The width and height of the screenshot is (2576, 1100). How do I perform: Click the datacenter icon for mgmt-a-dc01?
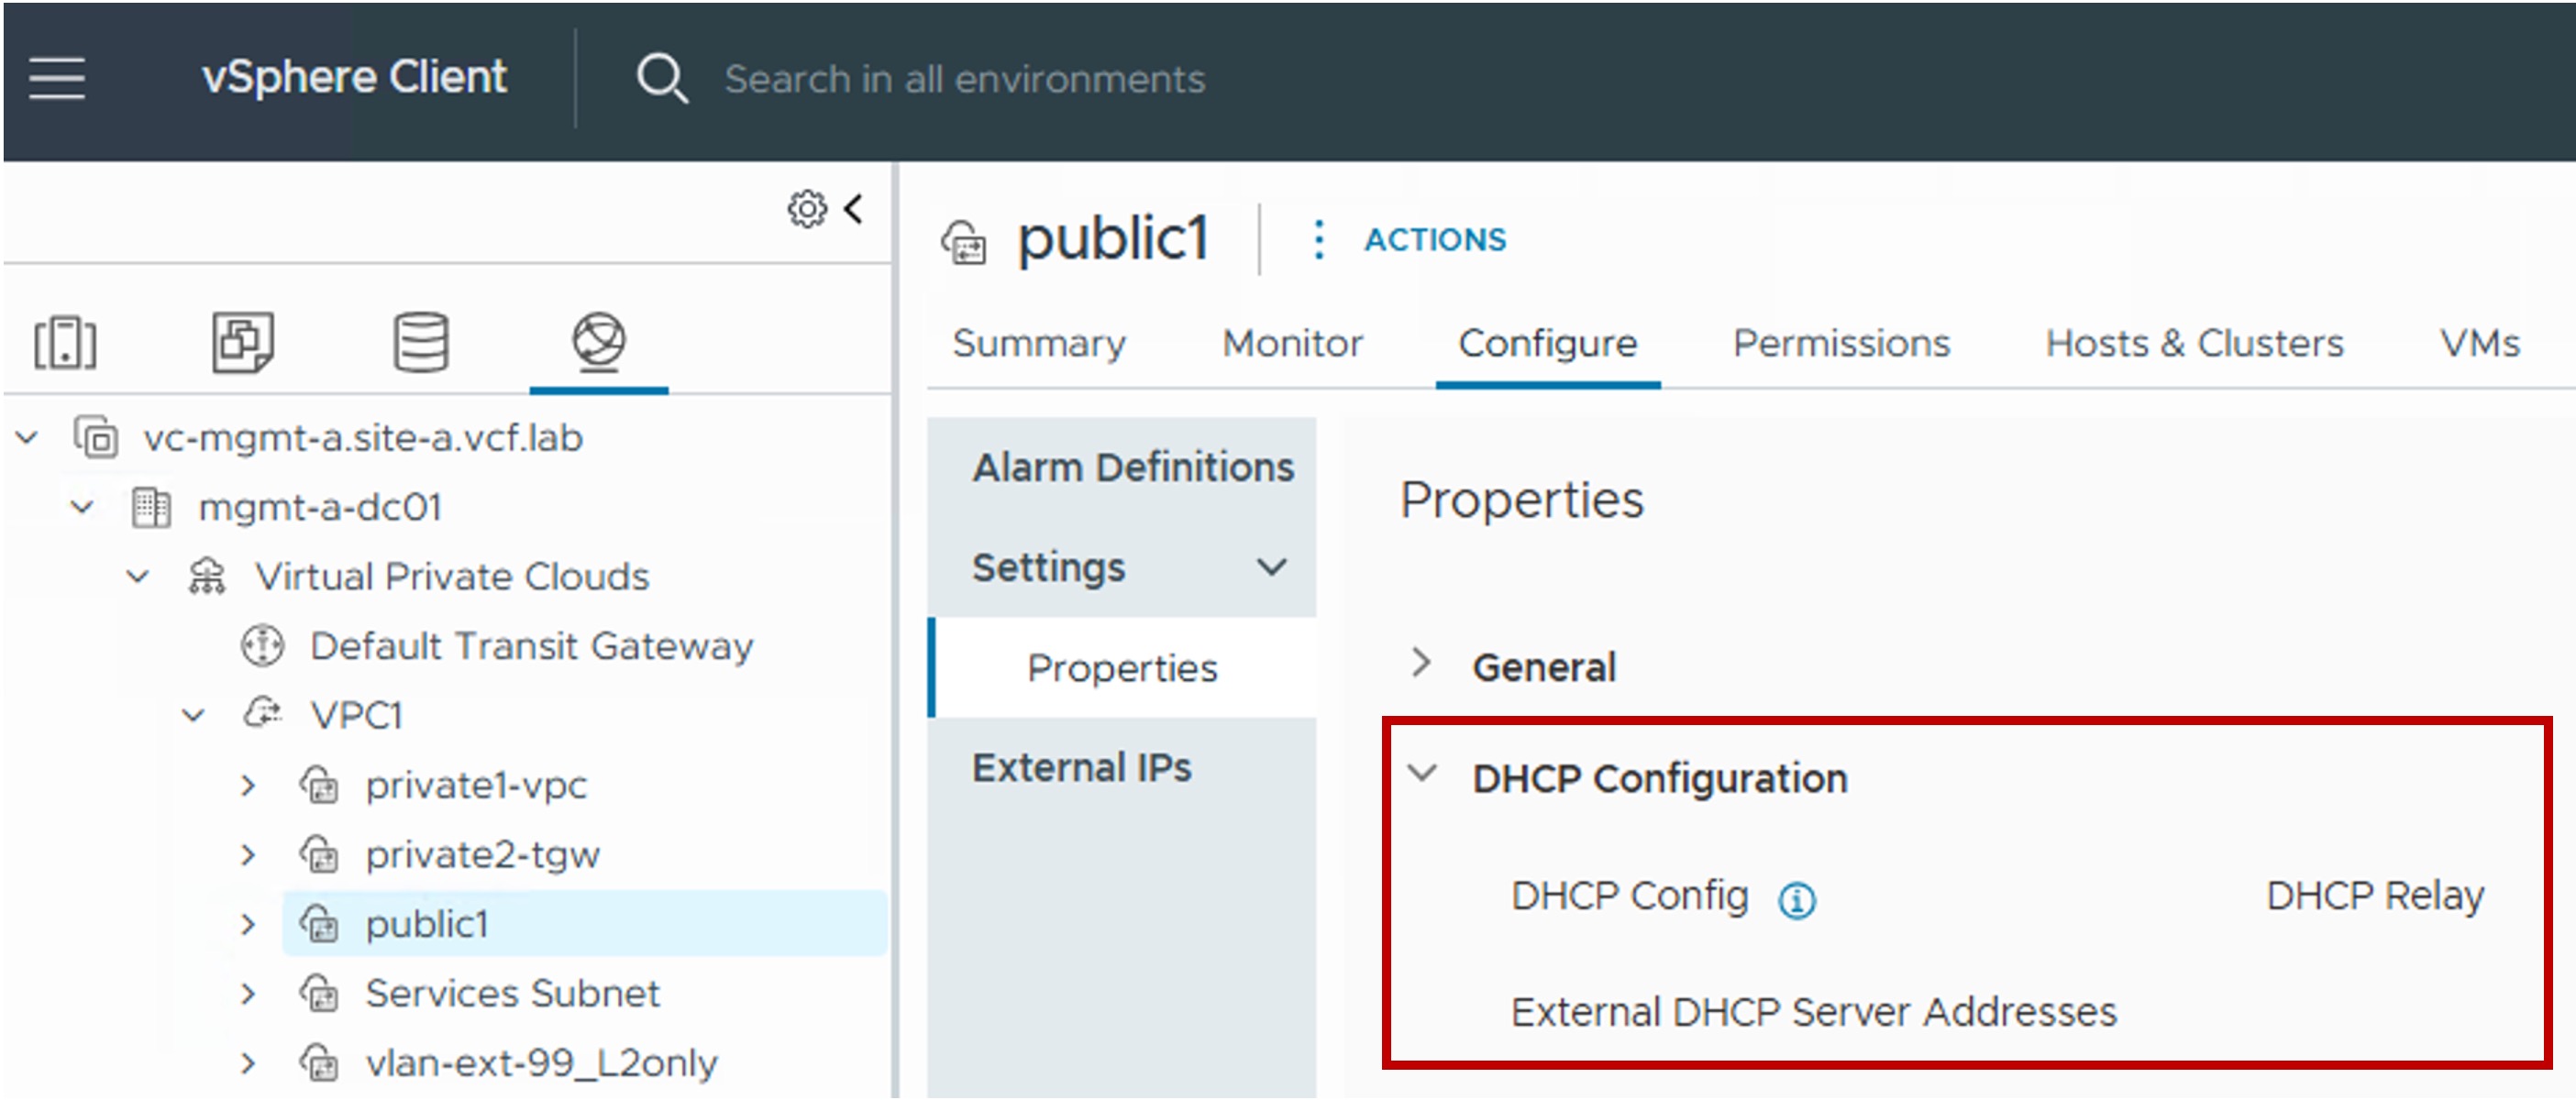[x=151, y=508]
